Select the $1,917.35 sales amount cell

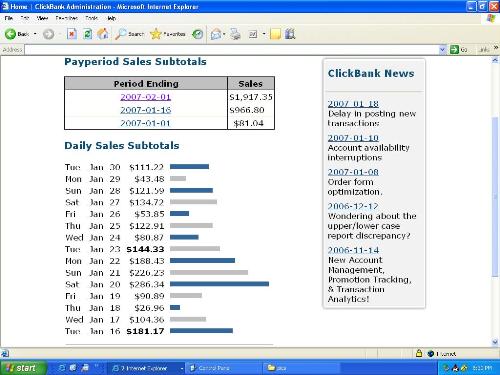(251, 97)
